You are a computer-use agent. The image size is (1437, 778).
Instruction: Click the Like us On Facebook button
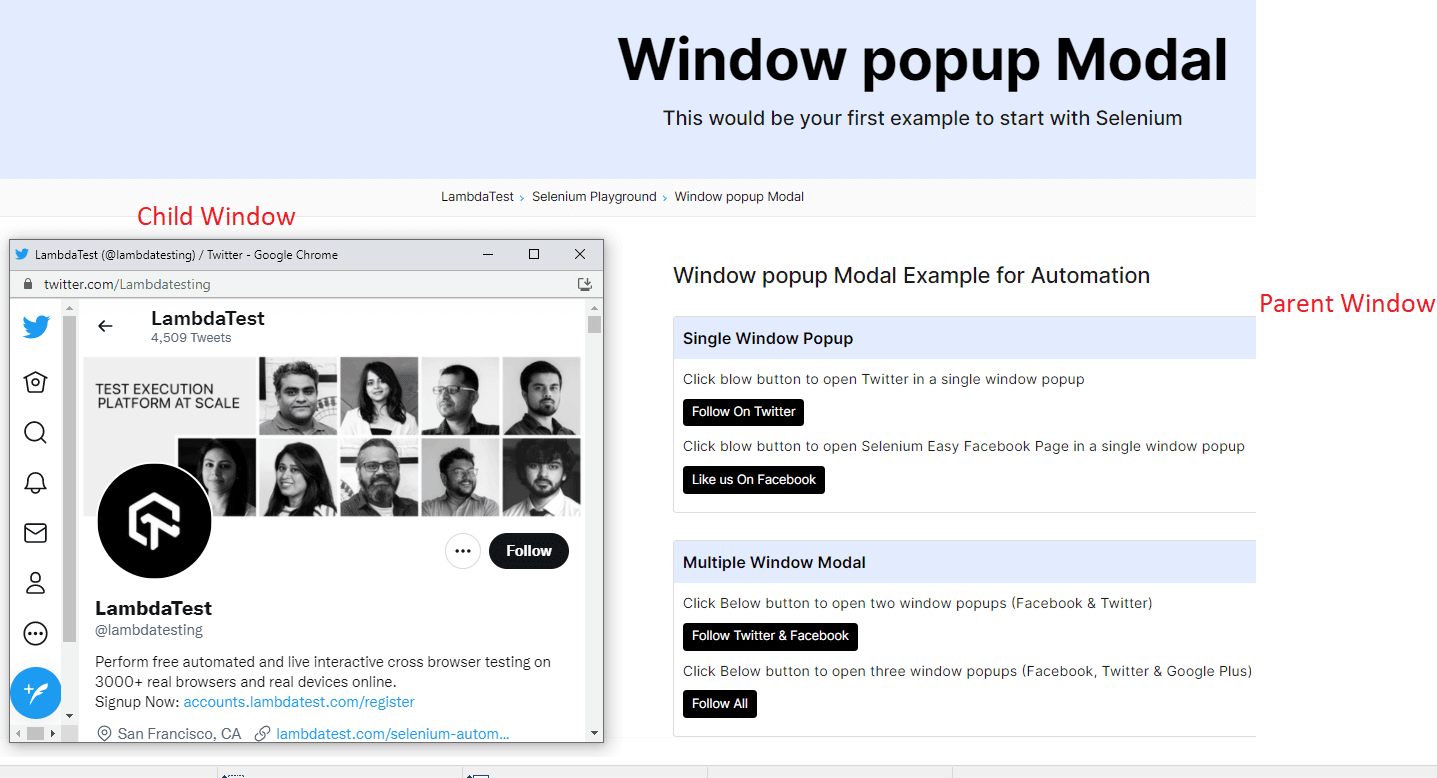pyautogui.click(x=753, y=479)
